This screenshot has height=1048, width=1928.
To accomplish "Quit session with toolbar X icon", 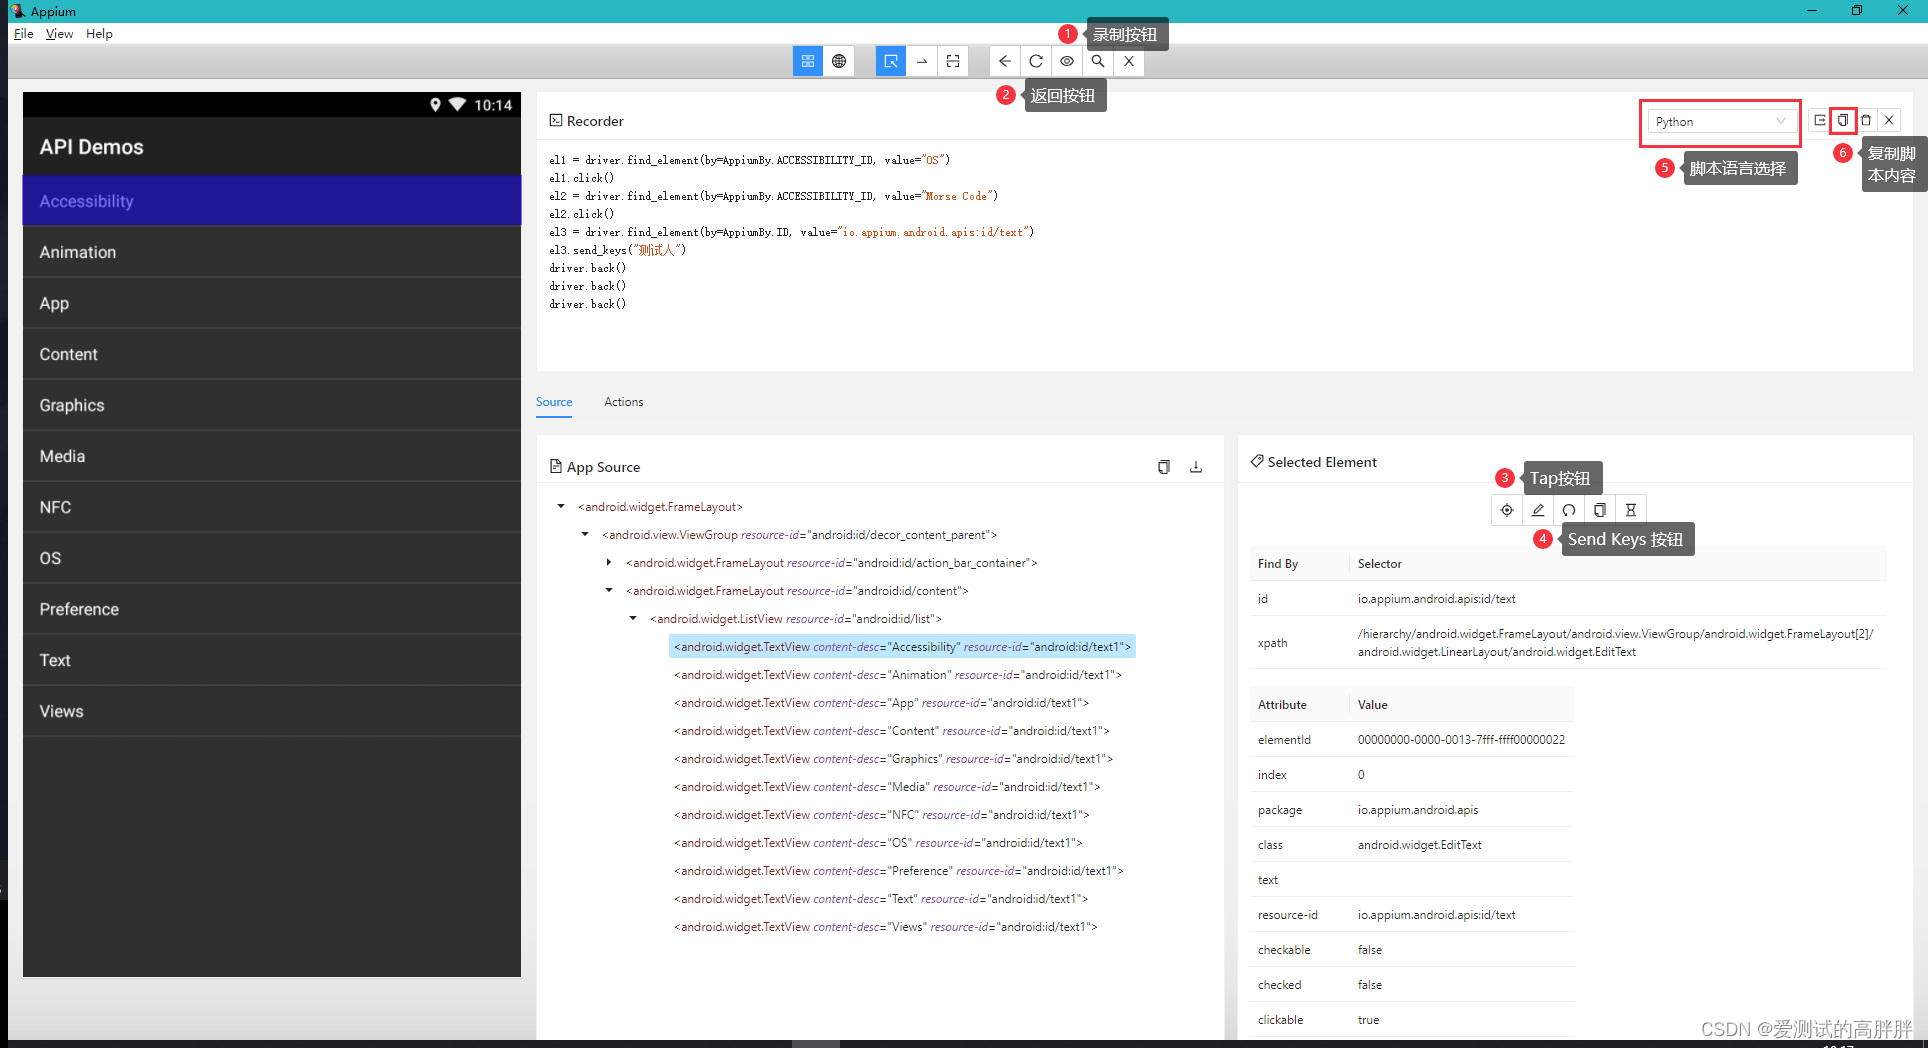I will point(1129,61).
